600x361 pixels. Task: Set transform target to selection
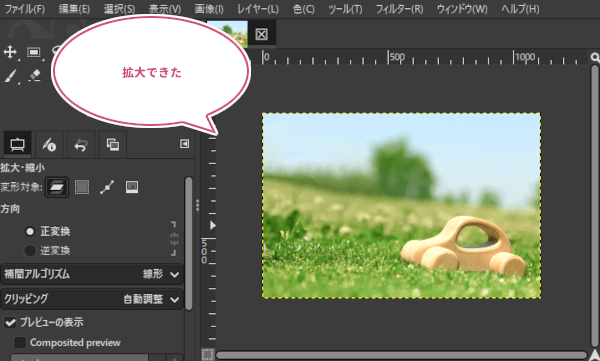82,187
